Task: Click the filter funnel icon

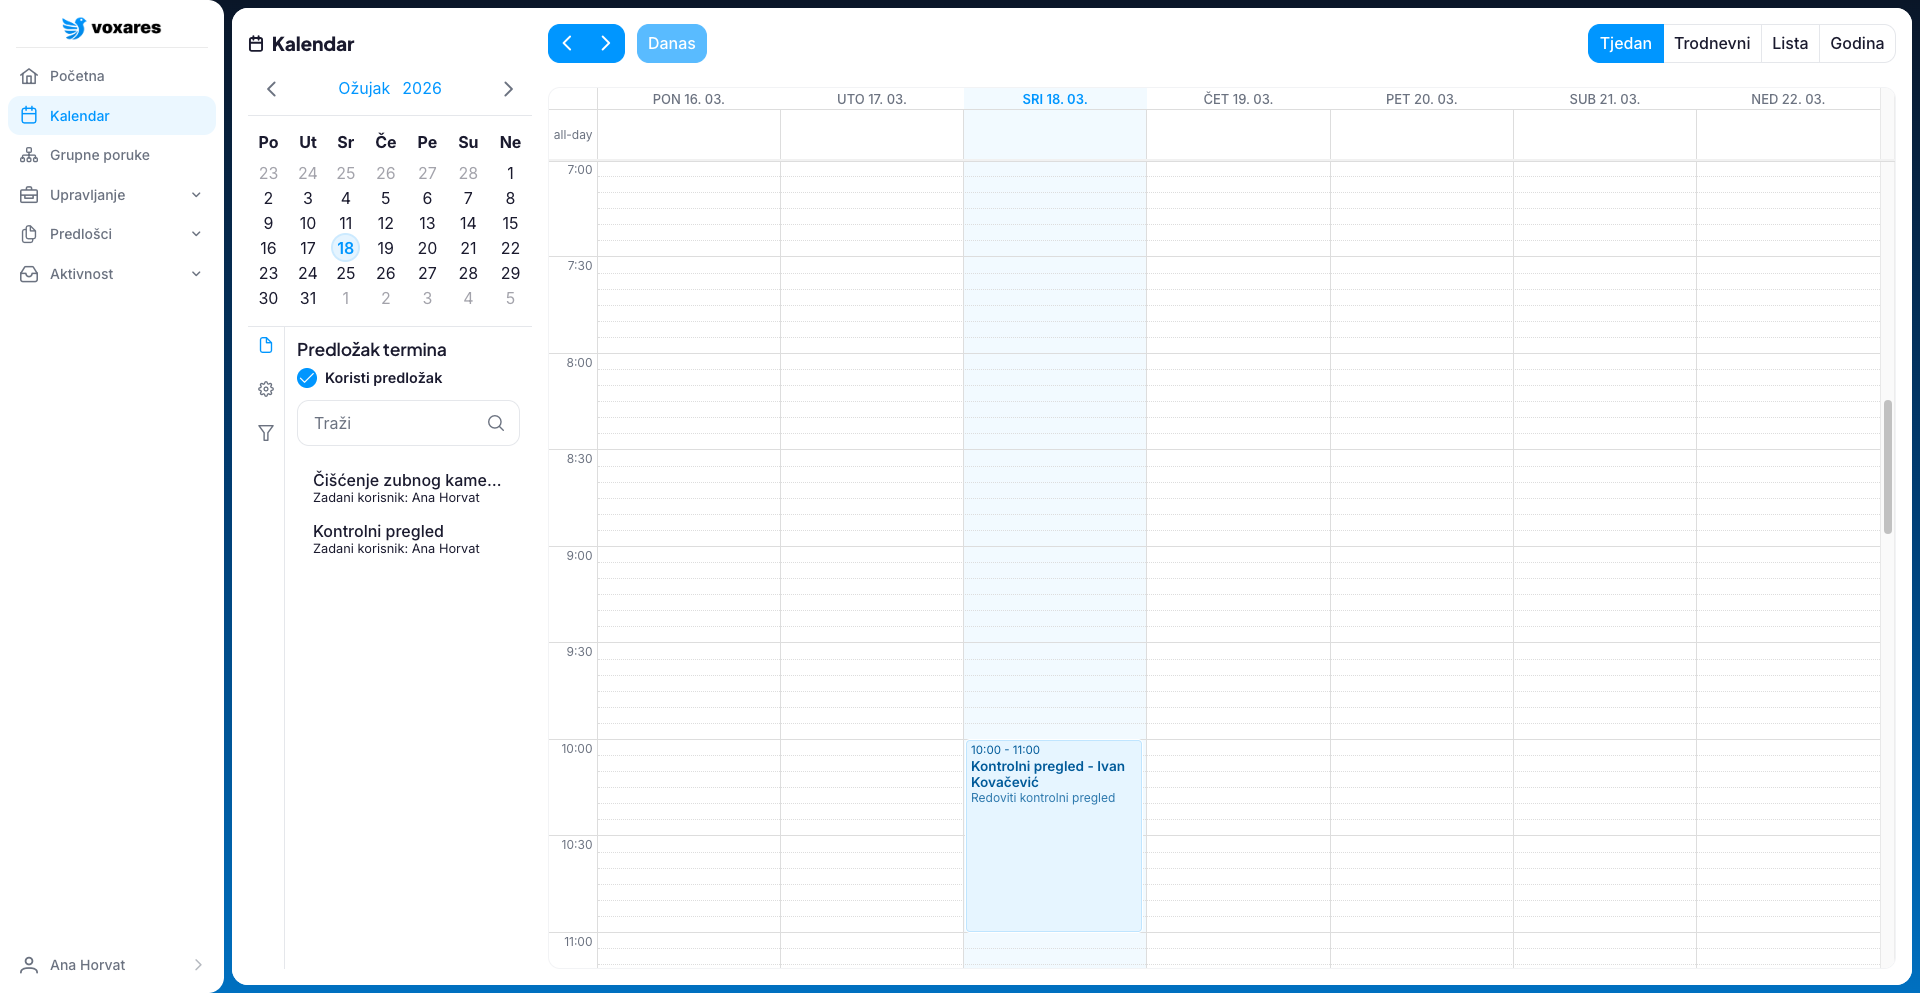Action: pyautogui.click(x=266, y=433)
